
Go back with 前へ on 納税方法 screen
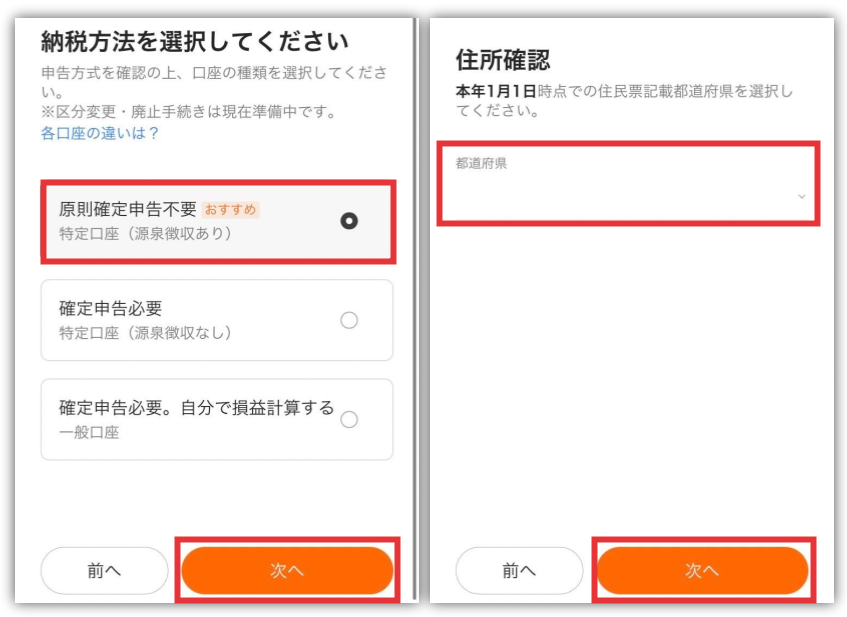click(104, 570)
